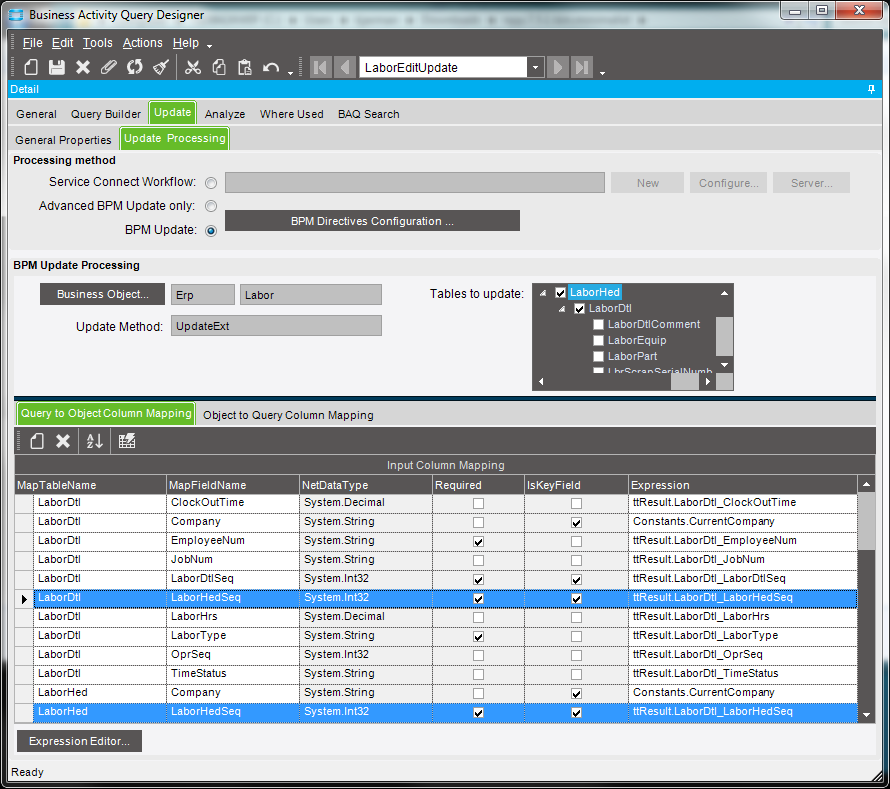This screenshot has width=890, height=789.
Task: Open the File menu
Action: click(32, 43)
